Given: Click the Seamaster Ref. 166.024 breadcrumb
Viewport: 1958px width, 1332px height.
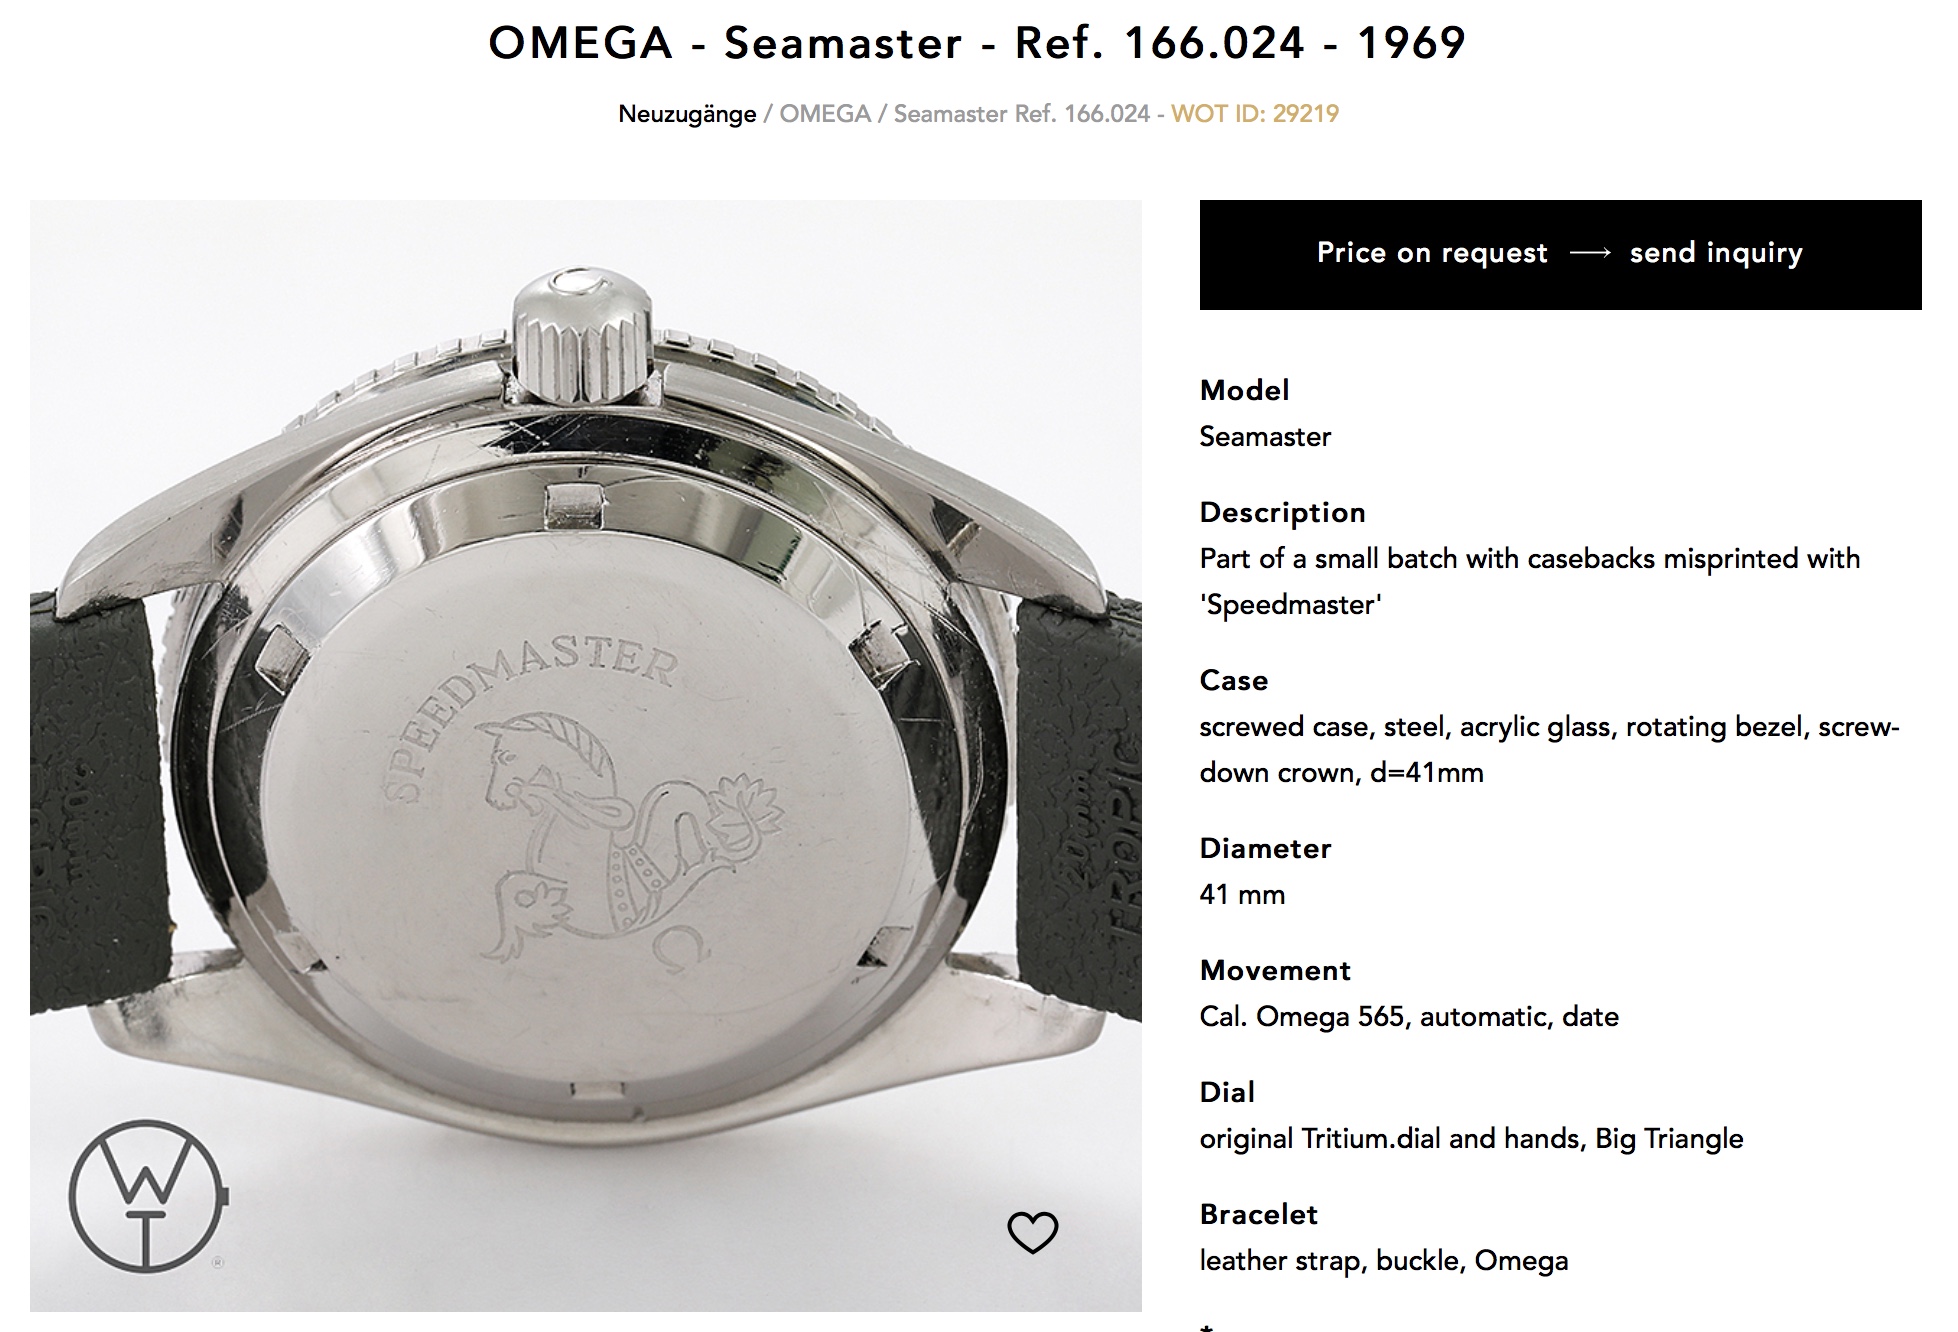Looking at the screenshot, I should click(x=1021, y=114).
